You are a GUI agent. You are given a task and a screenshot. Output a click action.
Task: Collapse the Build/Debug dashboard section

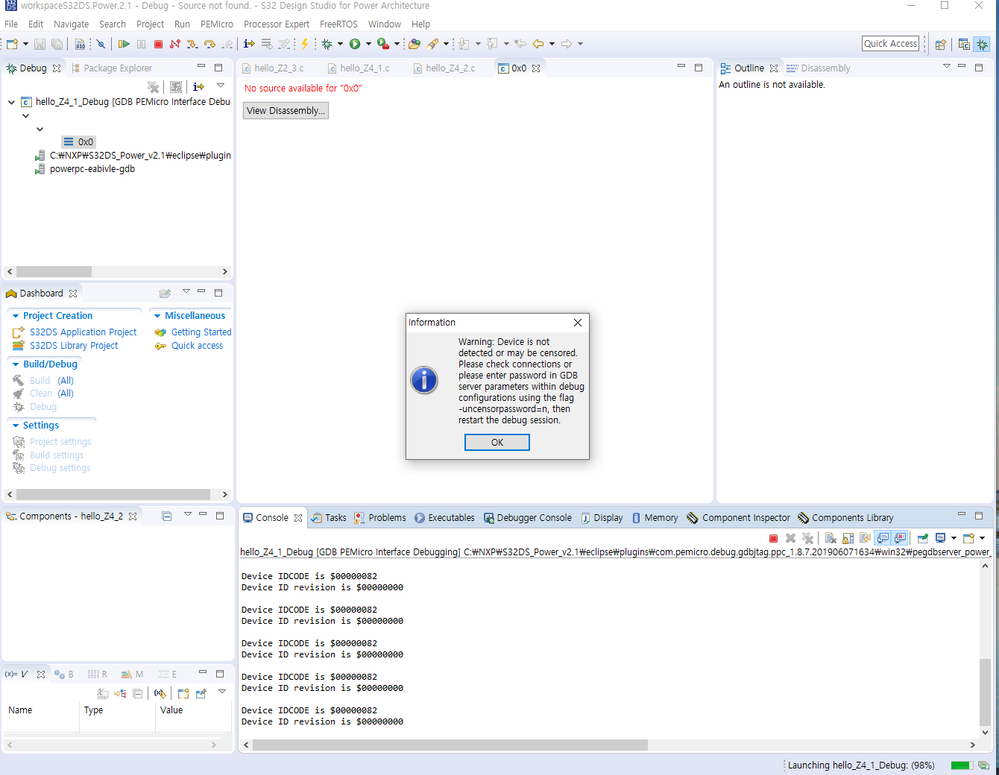15,364
